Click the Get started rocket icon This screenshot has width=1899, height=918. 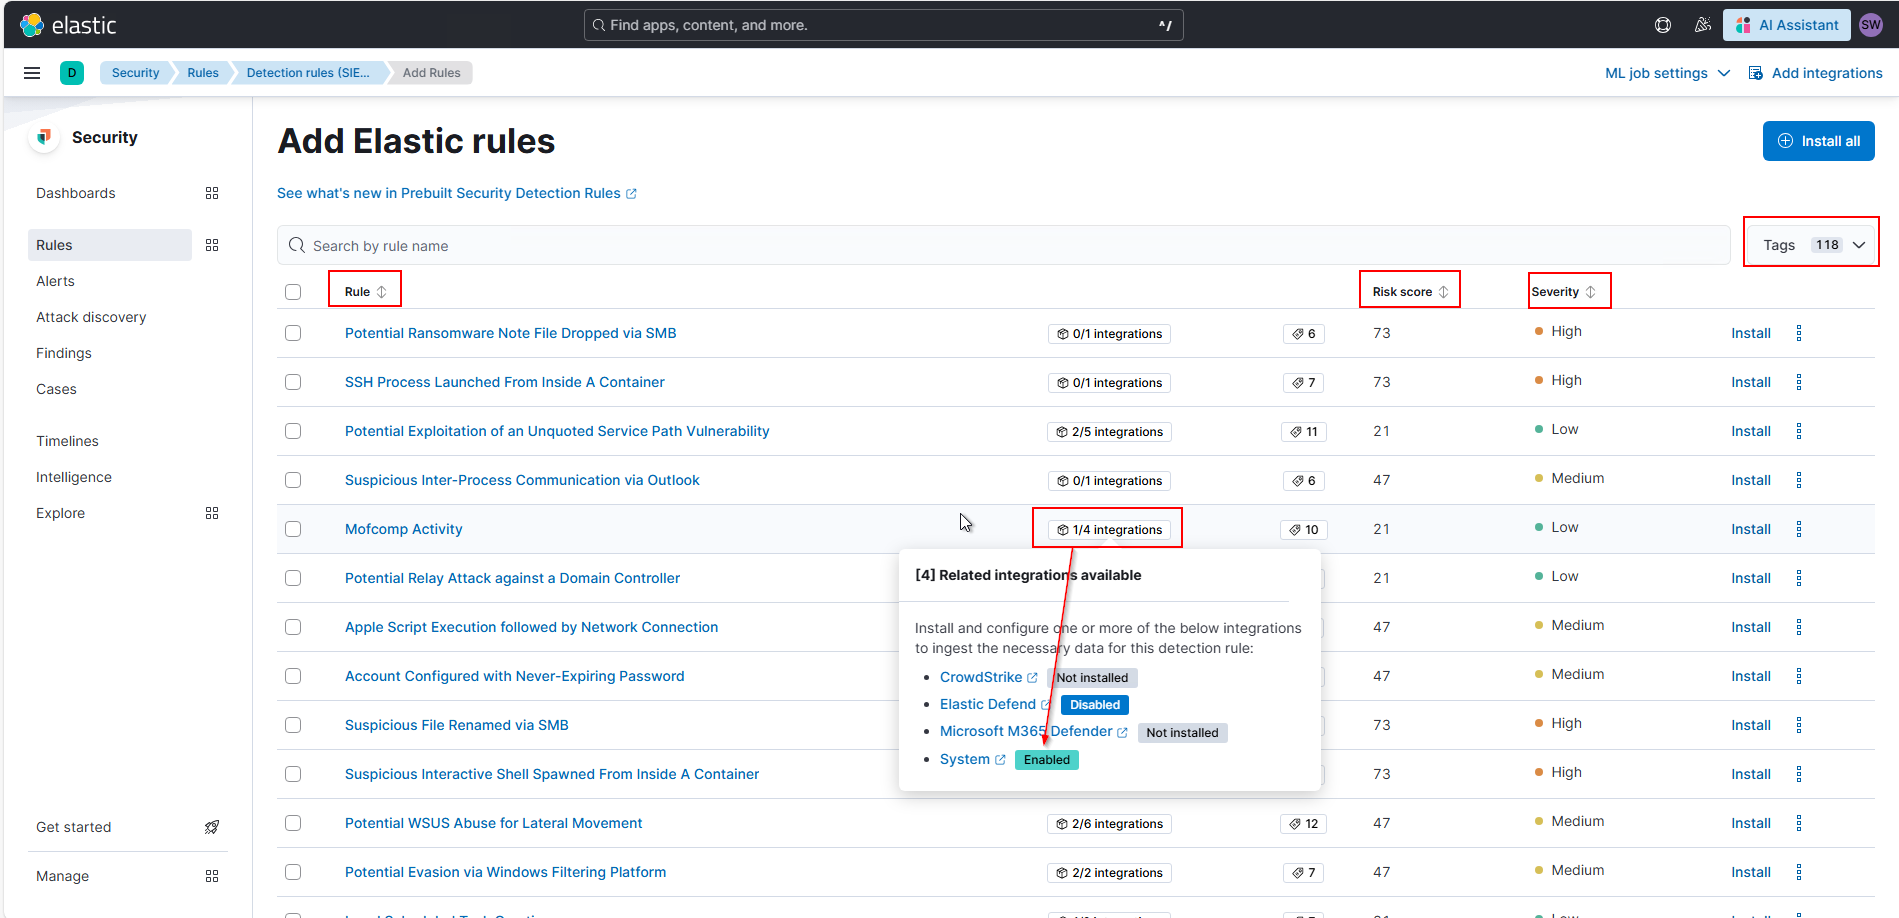pos(212,827)
